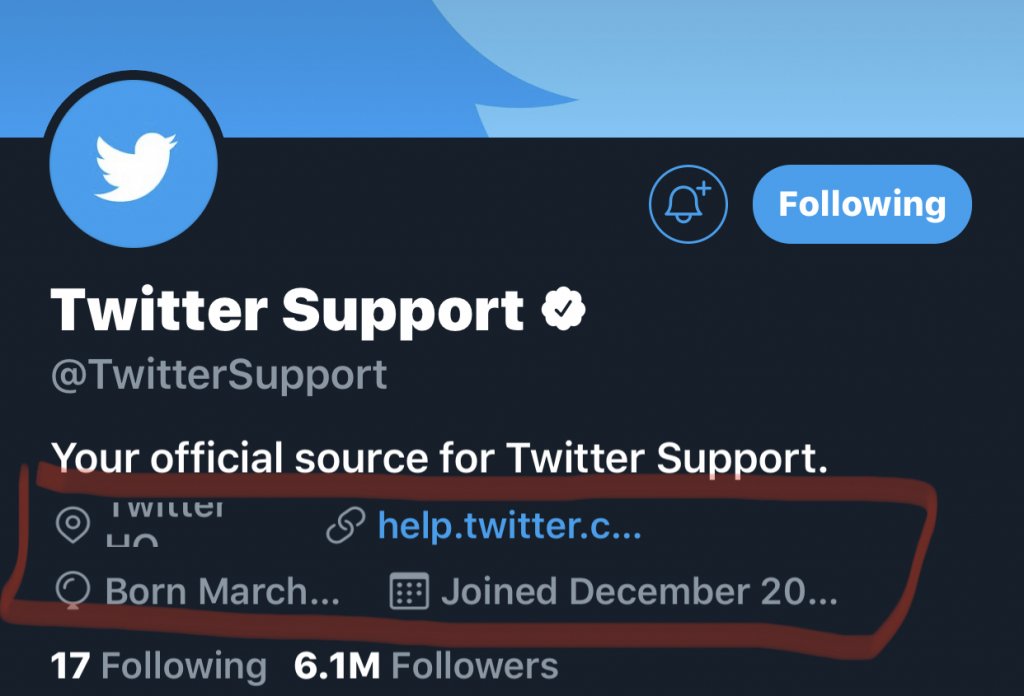Viewport: 1024px width, 696px height.
Task: Turn on notifications with the bell icon
Action: 688,205
